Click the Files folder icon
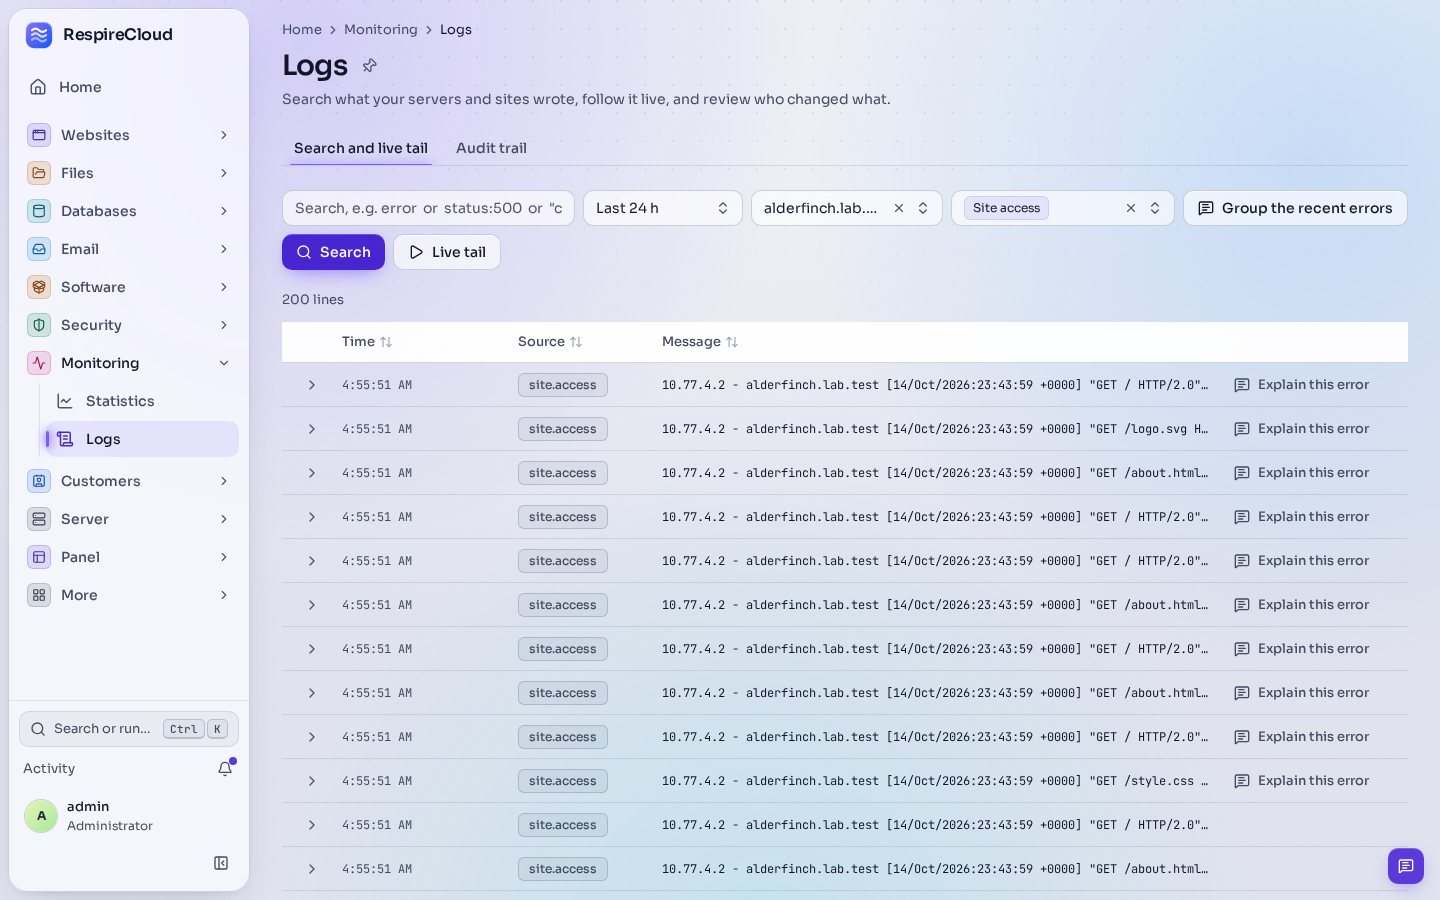The width and height of the screenshot is (1440, 900). (x=39, y=173)
